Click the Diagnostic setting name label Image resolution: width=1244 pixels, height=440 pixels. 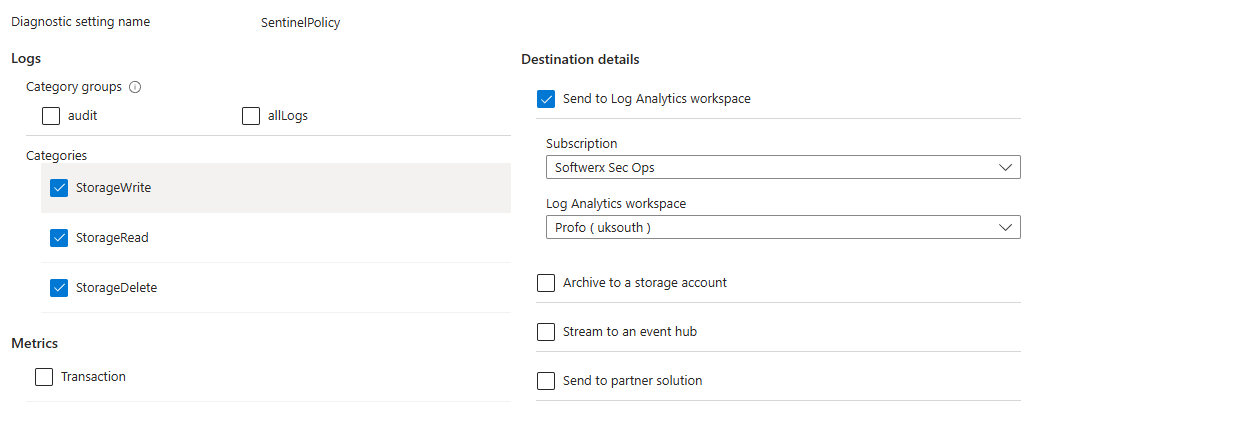80,22
